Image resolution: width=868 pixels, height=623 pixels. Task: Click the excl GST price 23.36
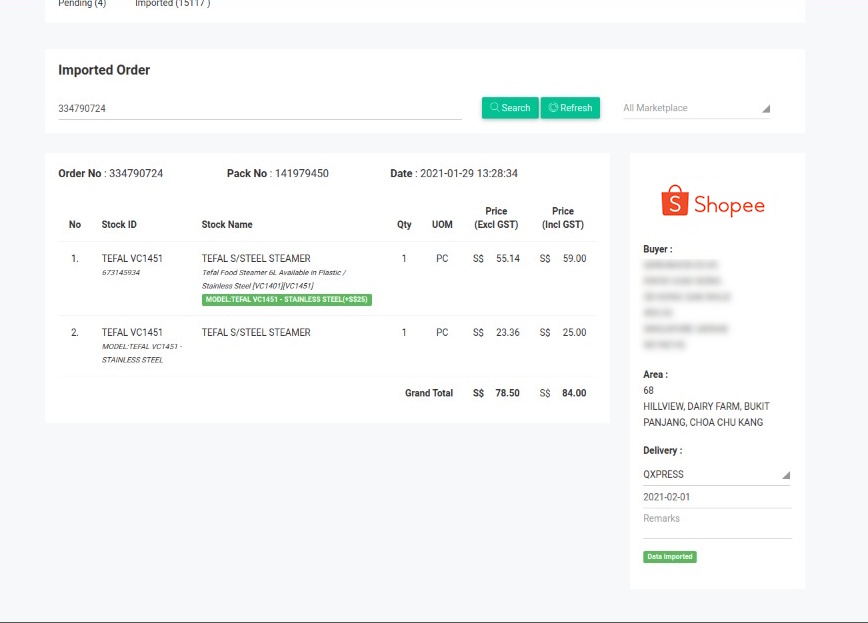pyautogui.click(x=508, y=332)
